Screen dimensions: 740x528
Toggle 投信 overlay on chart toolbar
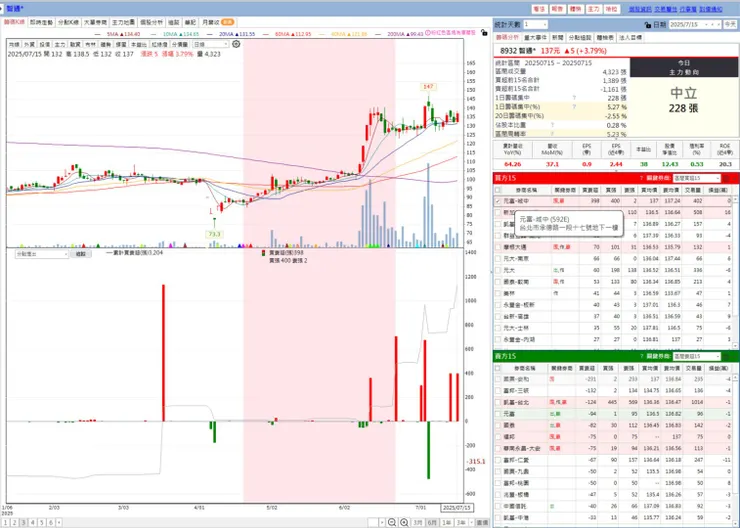point(44,44)
